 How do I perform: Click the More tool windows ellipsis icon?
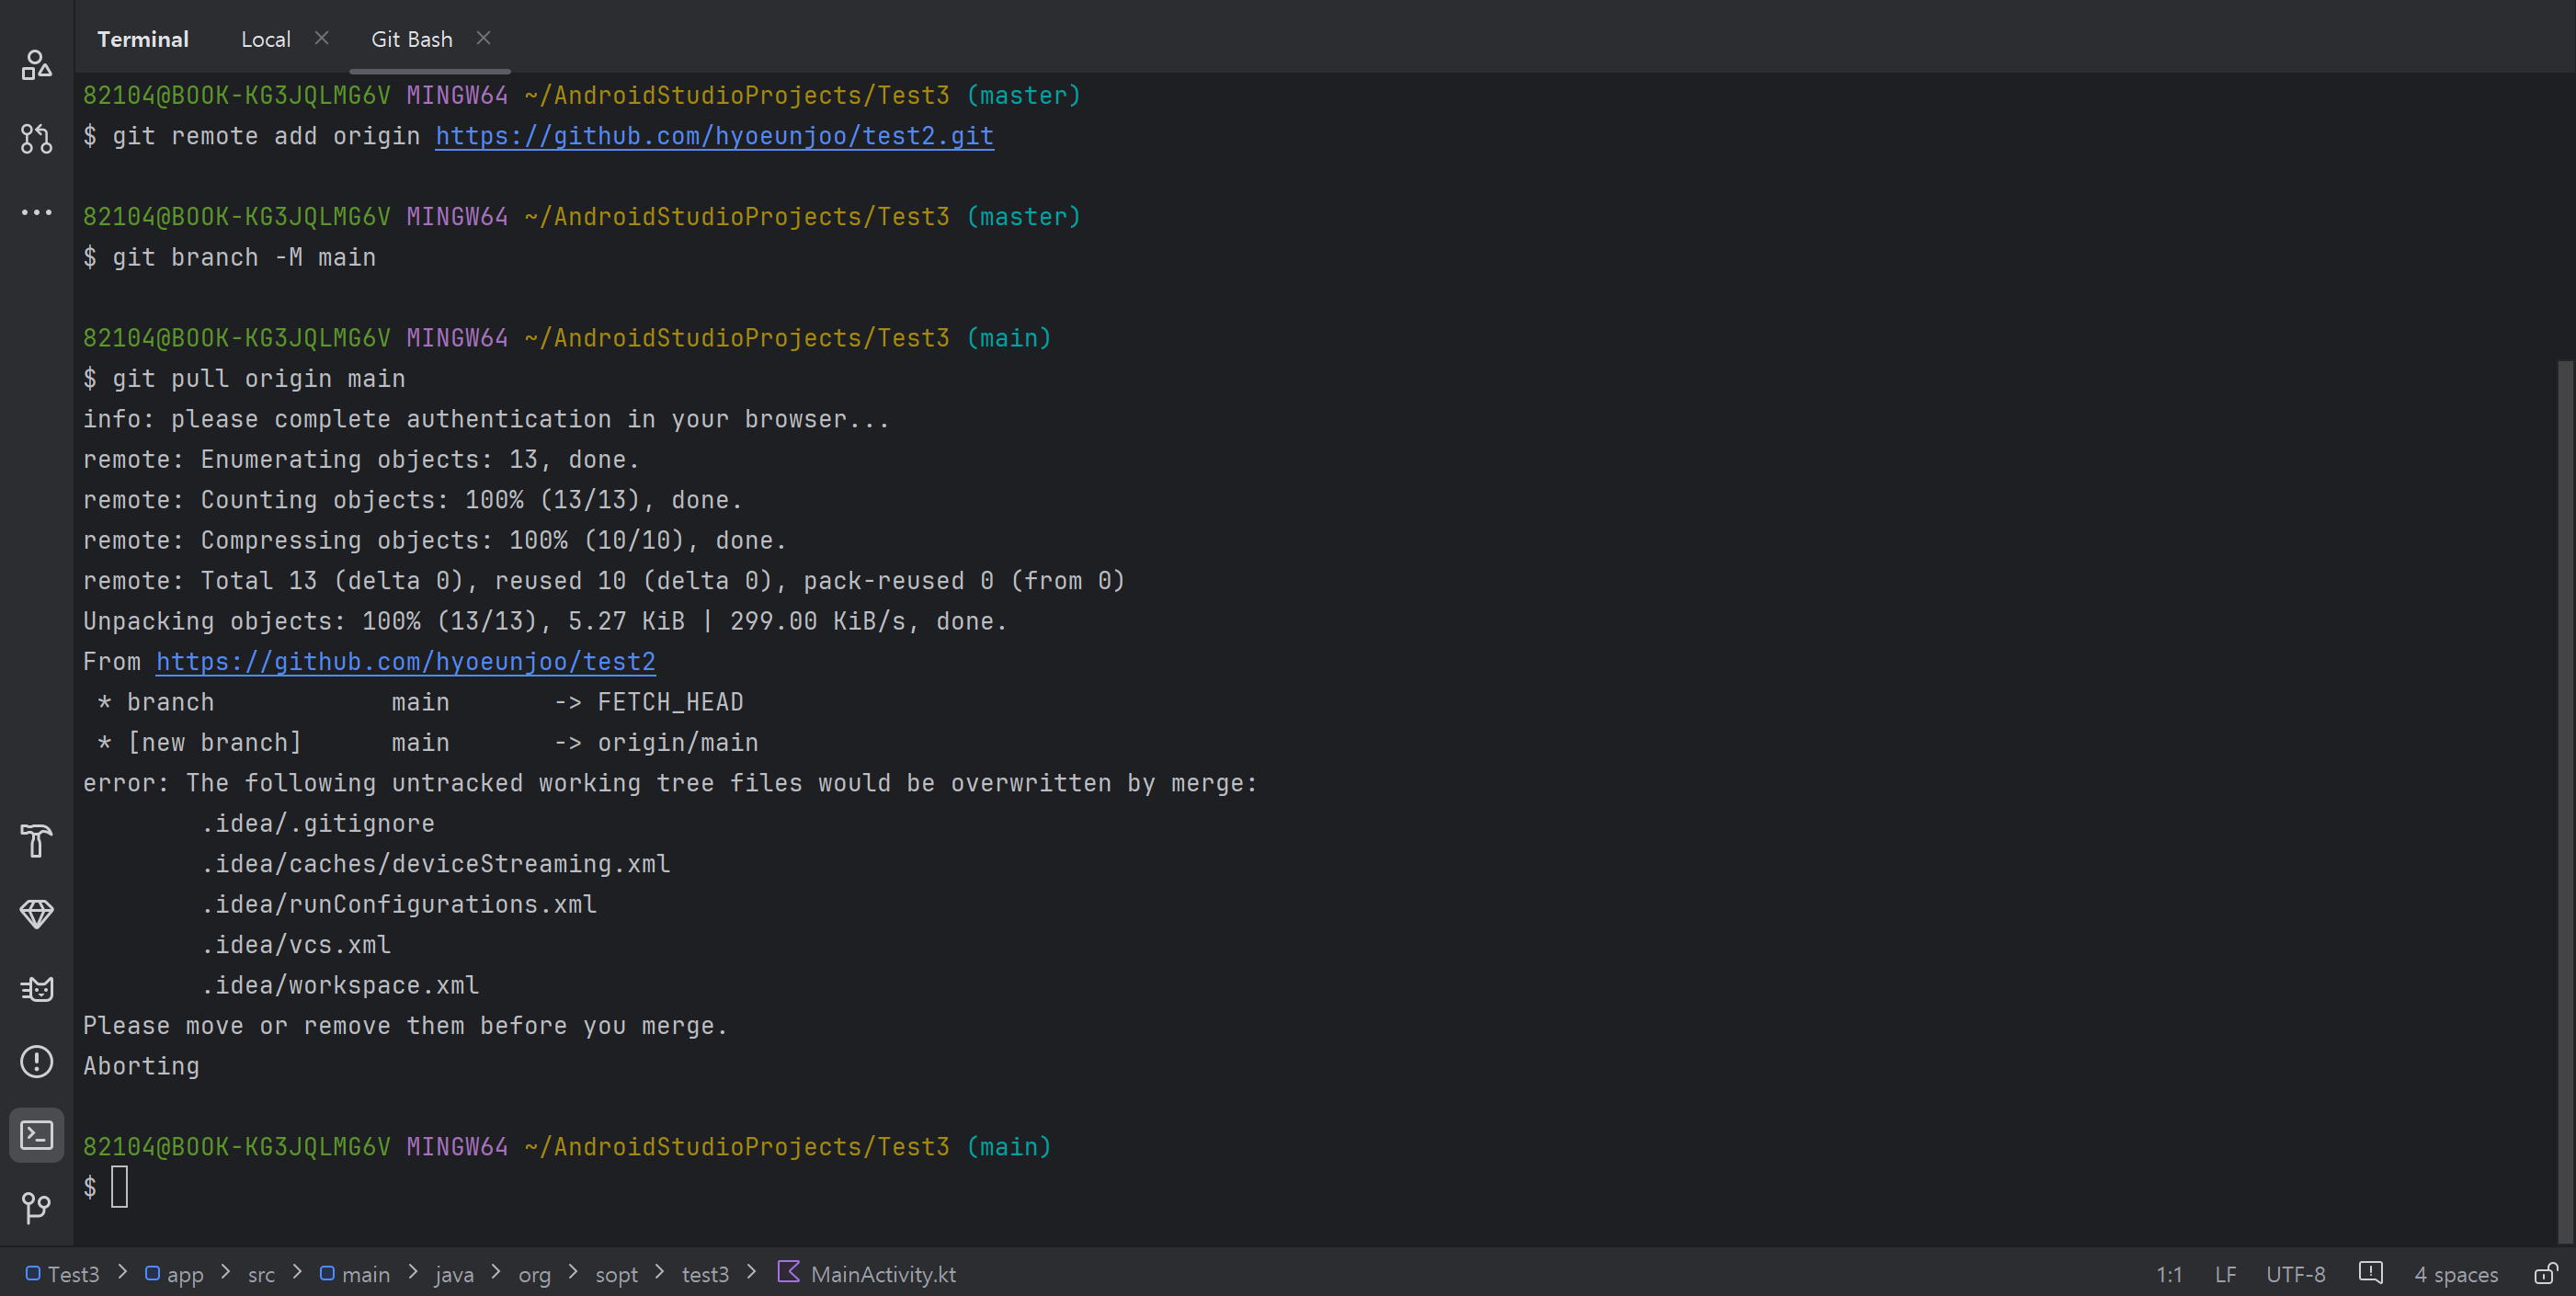coord(36,212)
